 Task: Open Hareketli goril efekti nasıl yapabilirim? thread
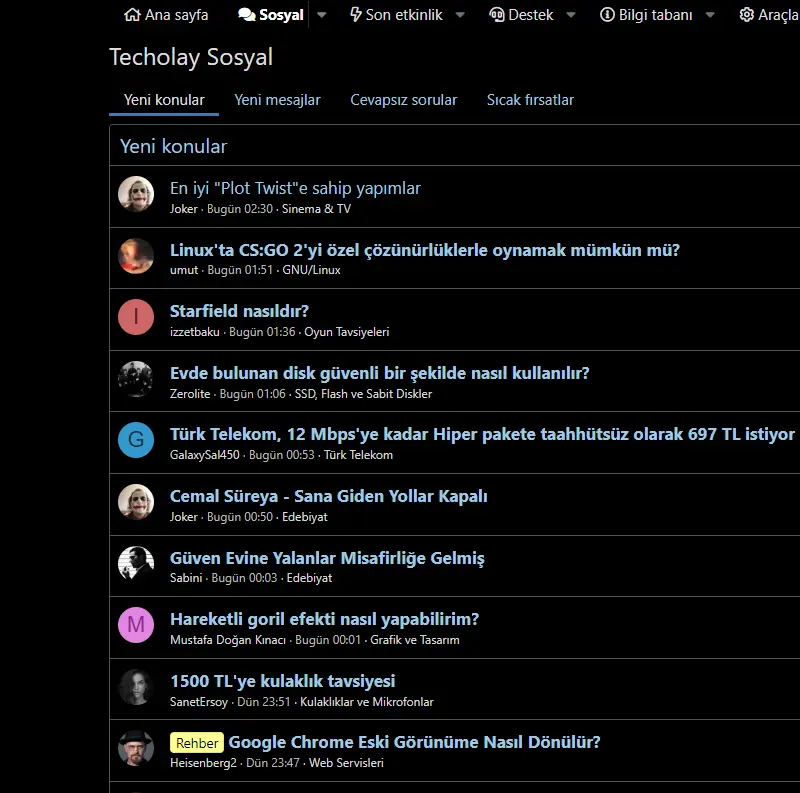click(324, 619)
